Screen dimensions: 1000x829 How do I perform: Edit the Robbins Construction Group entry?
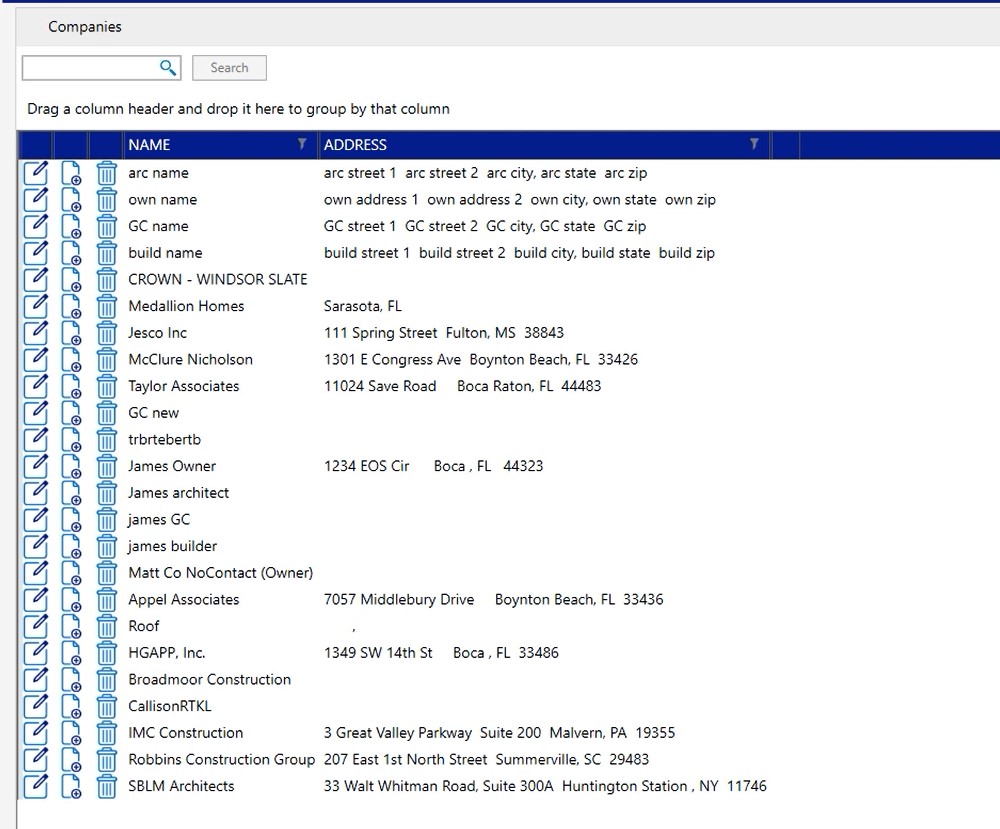pyautogui.click(x=35, y=760)
